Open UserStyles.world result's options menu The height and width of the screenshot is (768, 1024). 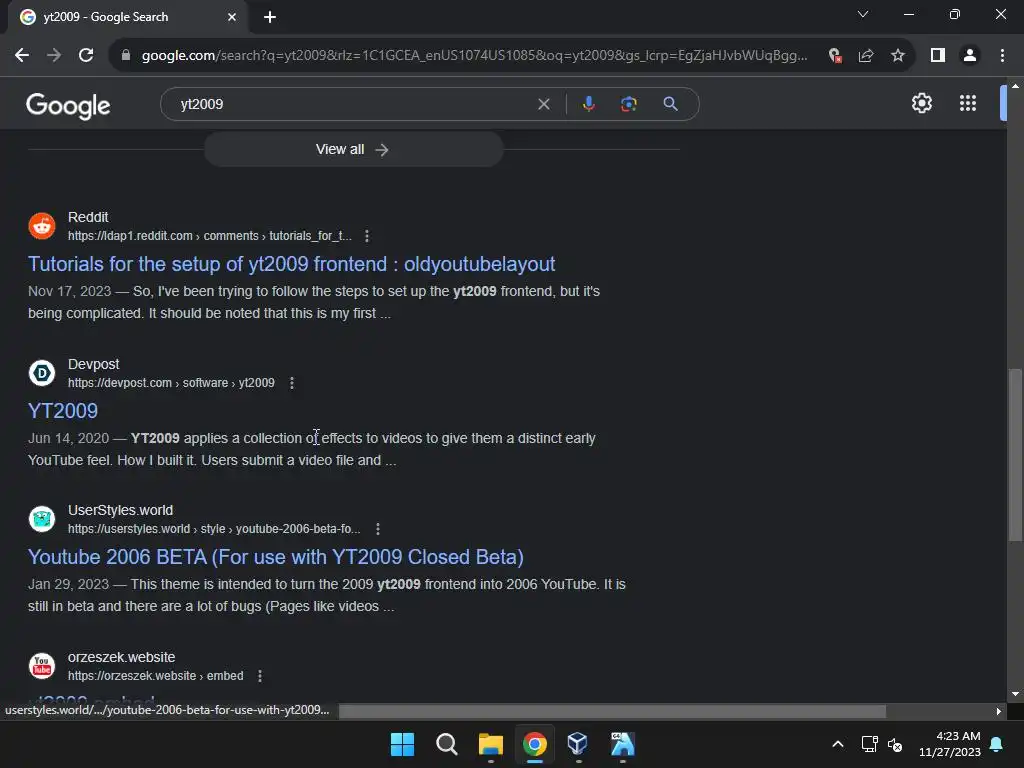click(378, 529)
